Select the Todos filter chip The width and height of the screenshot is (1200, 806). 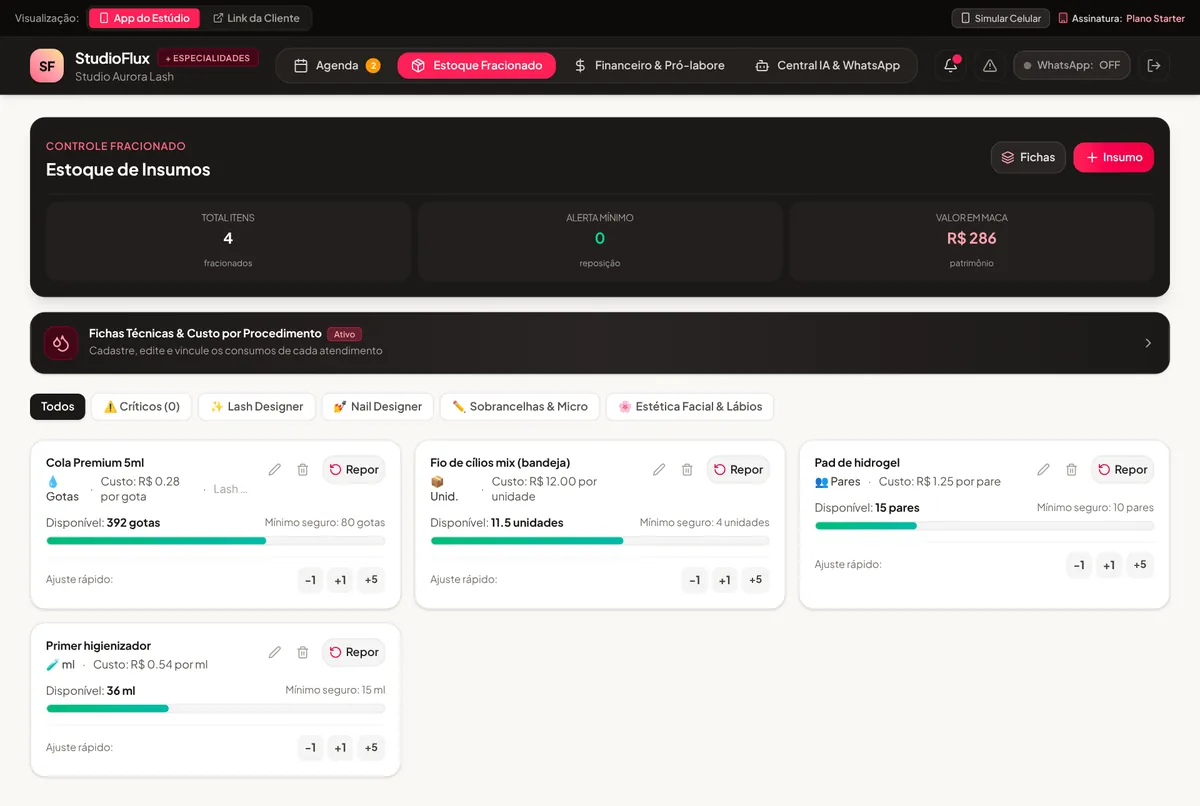point(58,407)
